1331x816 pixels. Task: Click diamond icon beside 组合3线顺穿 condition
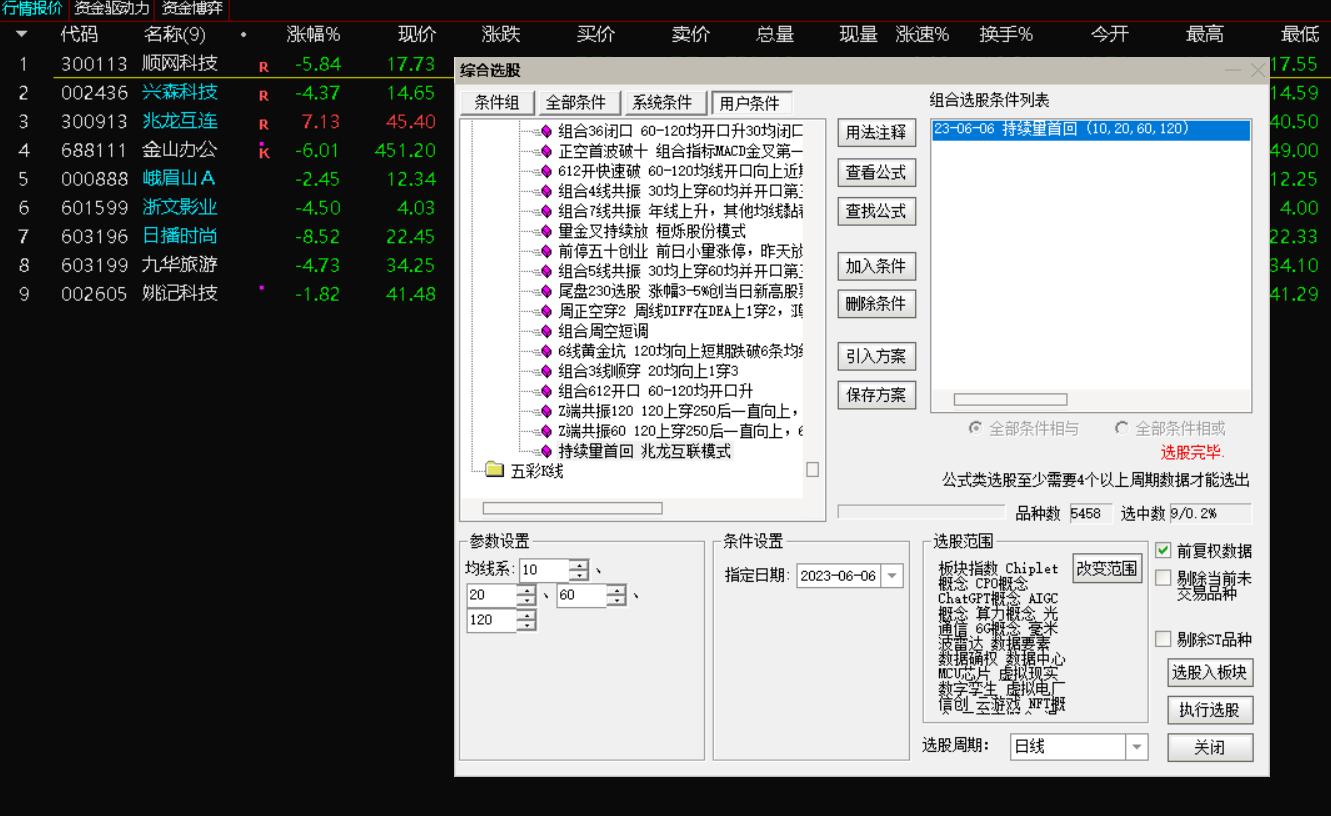click(x=546, y=371)
